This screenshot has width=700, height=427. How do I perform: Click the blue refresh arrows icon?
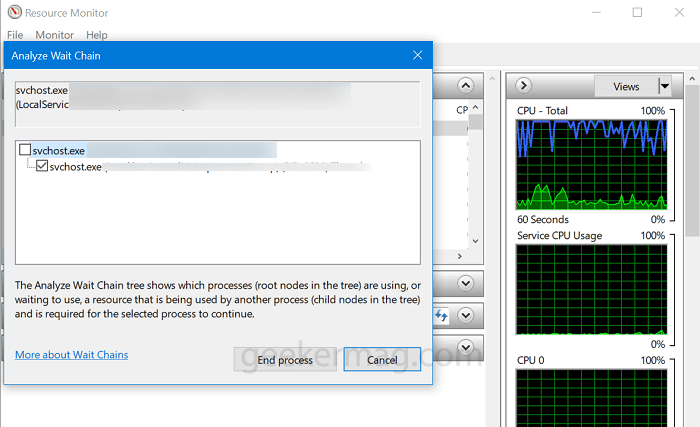441,316
